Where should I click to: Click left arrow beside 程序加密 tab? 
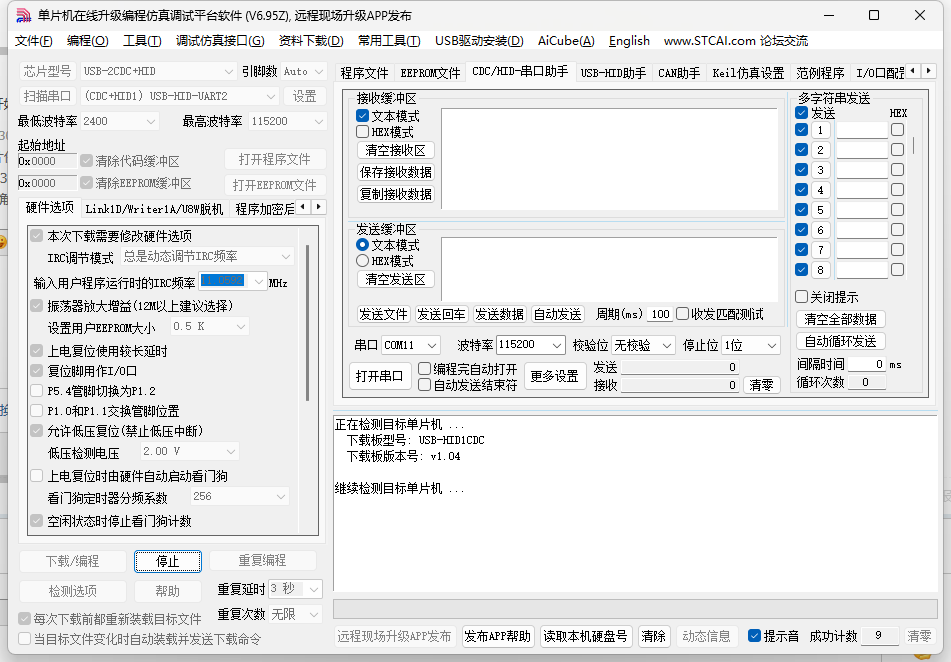(303, 207)
